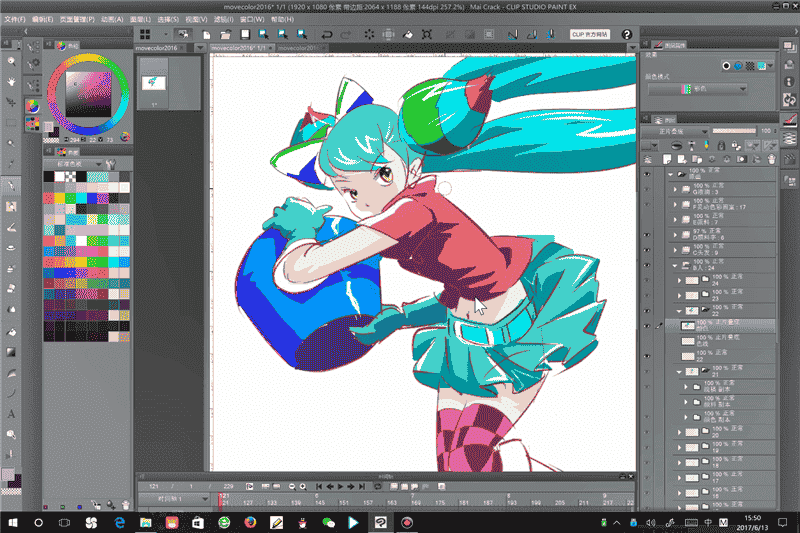
Task: Open Firefox from the Windows taskbar
Action: tap(250, 522)
